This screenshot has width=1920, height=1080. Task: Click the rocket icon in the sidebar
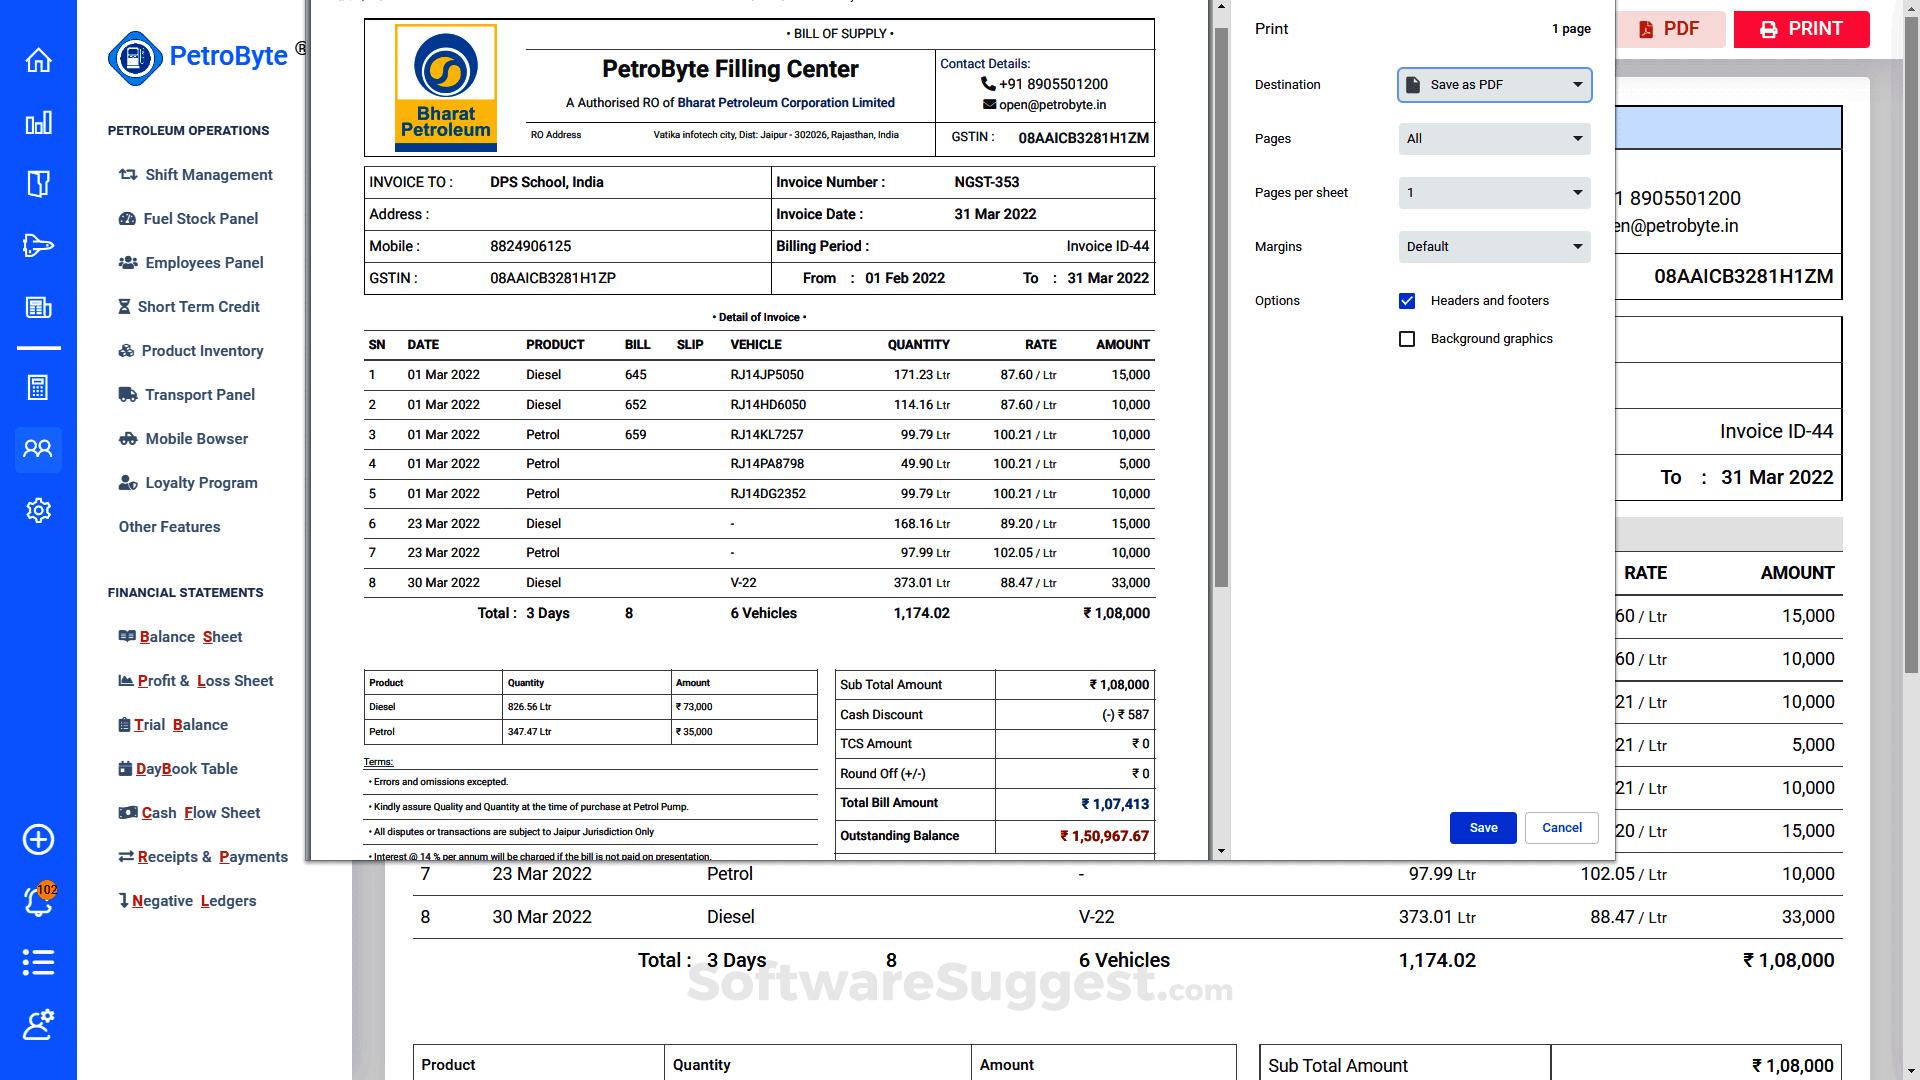coord(38,245)
